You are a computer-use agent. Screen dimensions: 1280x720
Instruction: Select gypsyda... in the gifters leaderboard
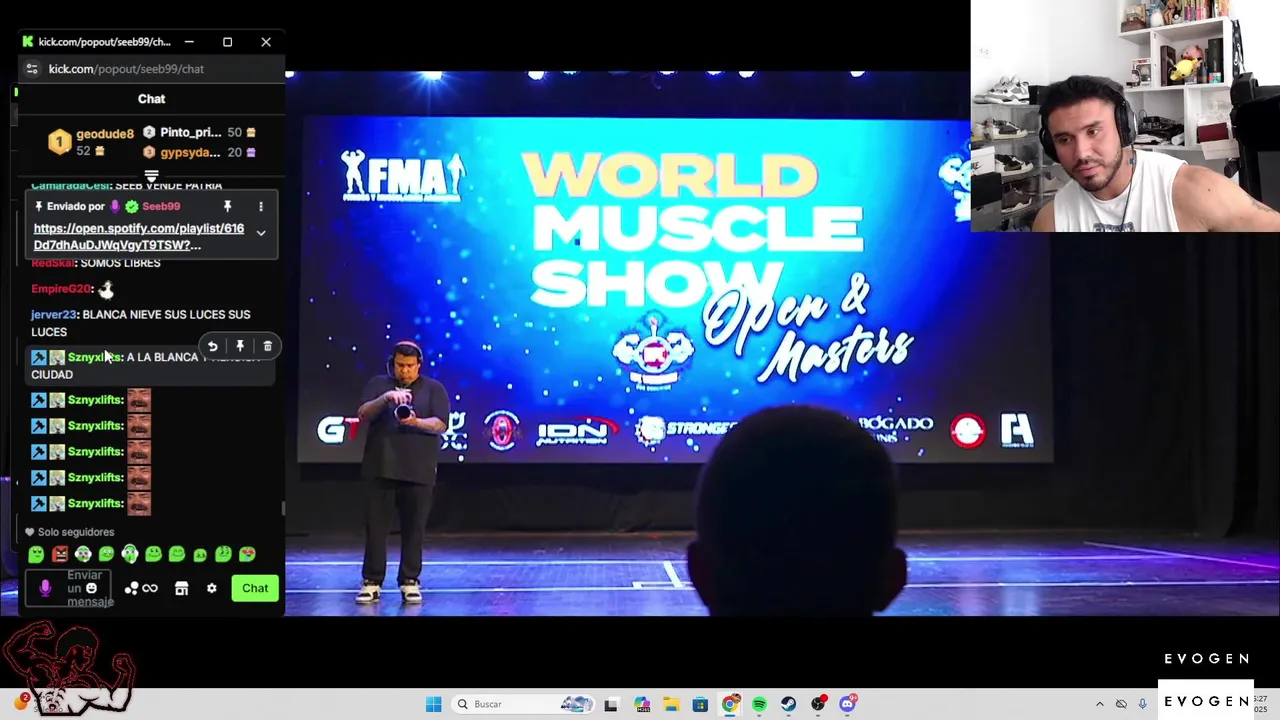(x=190, y=152)
